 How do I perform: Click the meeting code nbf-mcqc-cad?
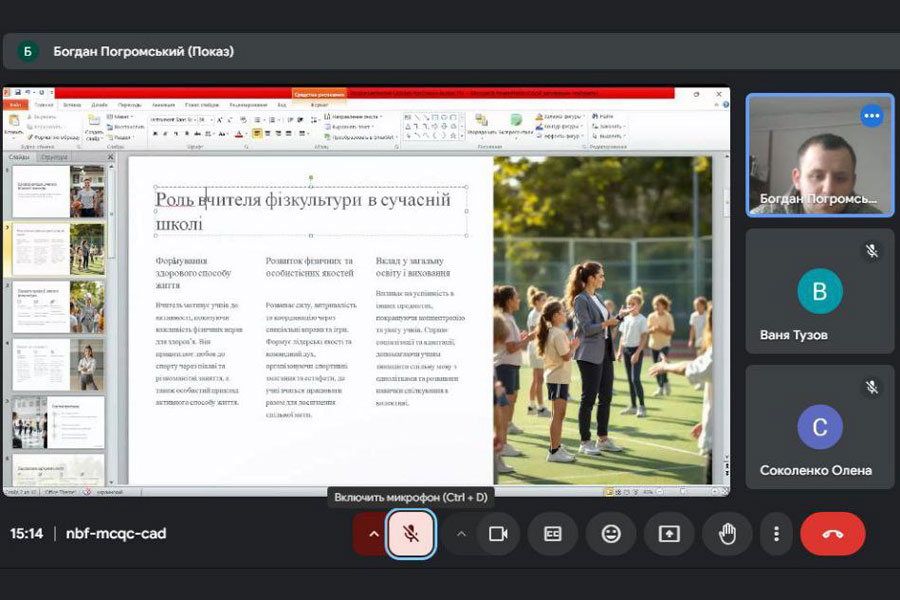pyautogui.click(x=116, y=534)
